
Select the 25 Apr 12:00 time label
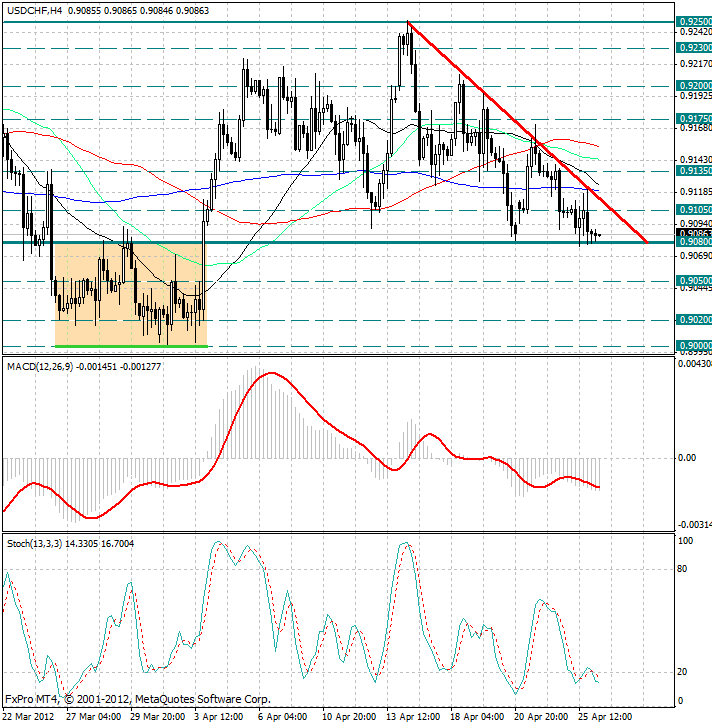click(x=606, y=716)
